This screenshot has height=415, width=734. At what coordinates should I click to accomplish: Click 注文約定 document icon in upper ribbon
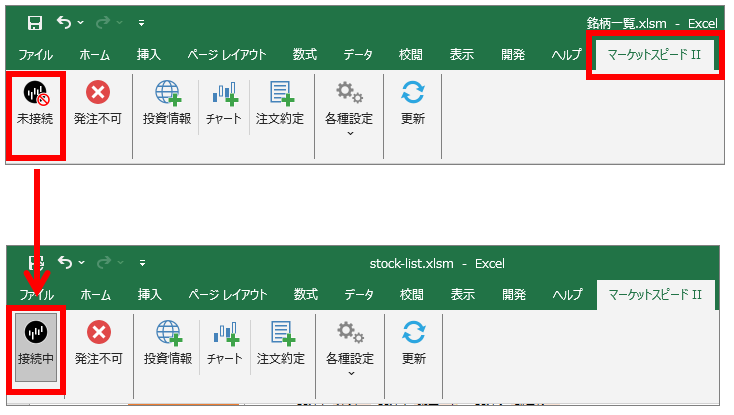pos(280,104)
